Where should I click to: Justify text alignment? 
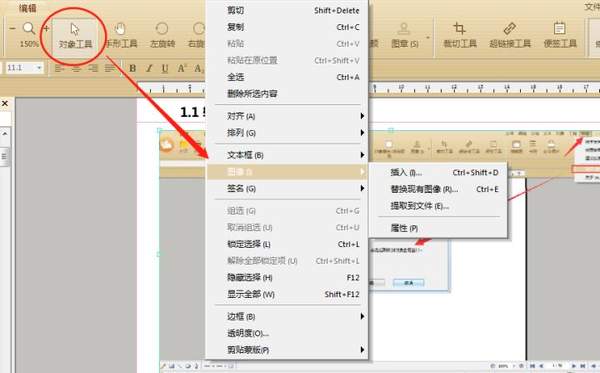110,68
